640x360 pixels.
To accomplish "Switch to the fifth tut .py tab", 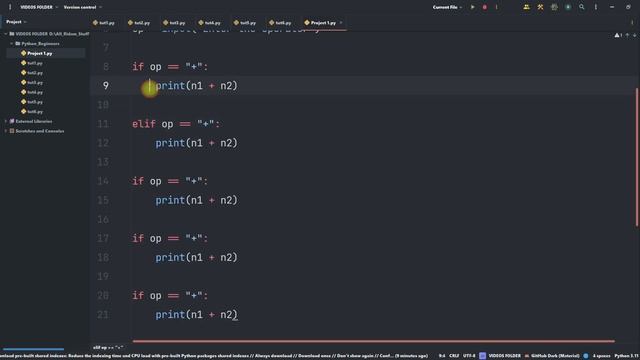I will [x=245, y=23].
